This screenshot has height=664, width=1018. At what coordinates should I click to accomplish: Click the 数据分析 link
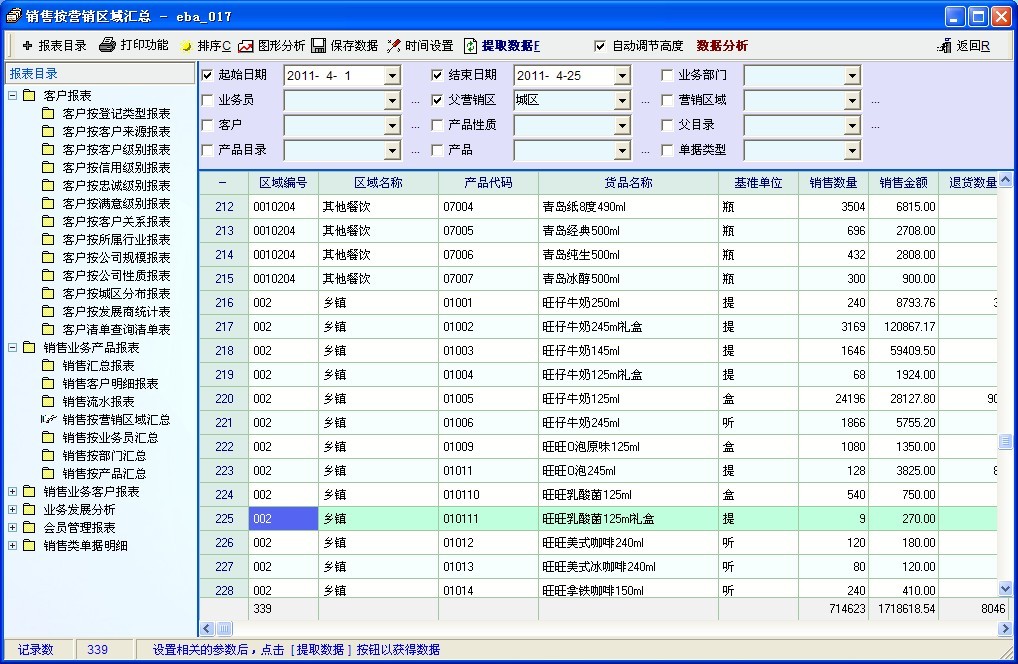pos(722,46)
